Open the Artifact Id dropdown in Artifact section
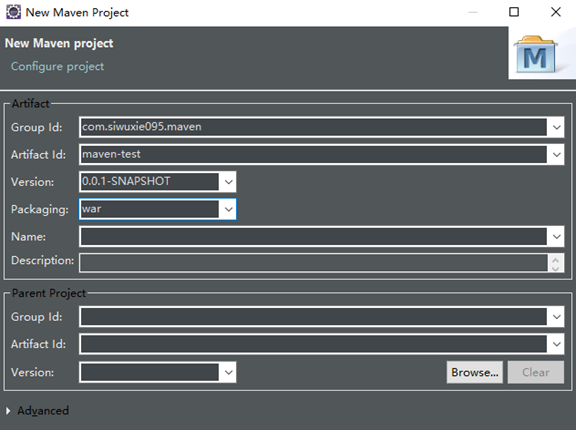 [x=556, y=155]
